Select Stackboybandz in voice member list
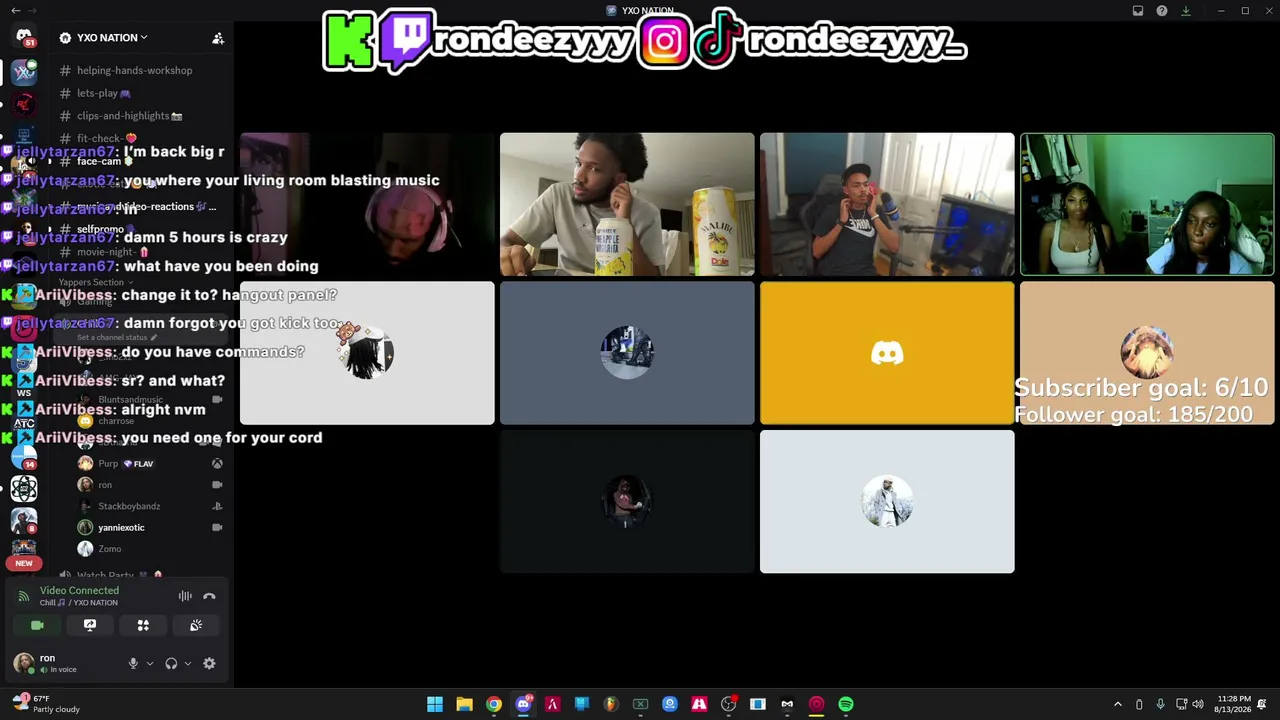The width and height of the screenshot is (1280, 720). click(150, 506)
